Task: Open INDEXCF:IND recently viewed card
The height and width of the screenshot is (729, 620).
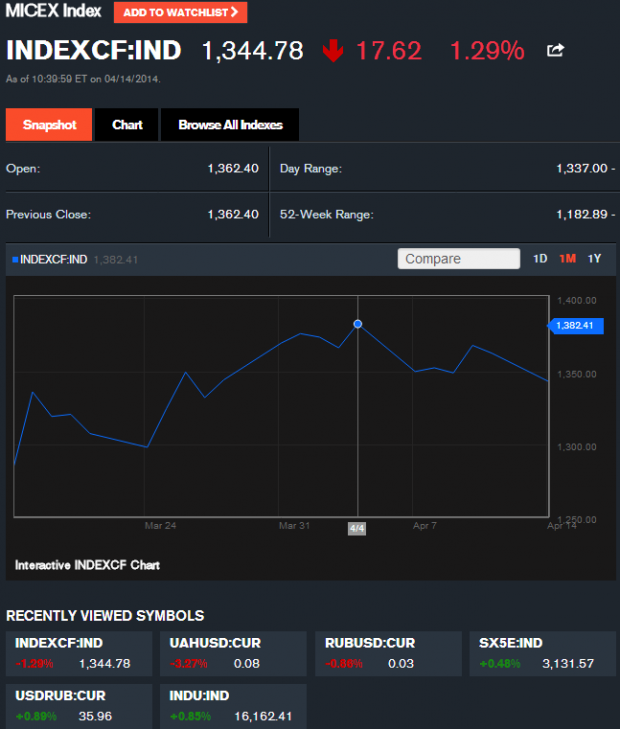Action: click(x=79, y=653)
